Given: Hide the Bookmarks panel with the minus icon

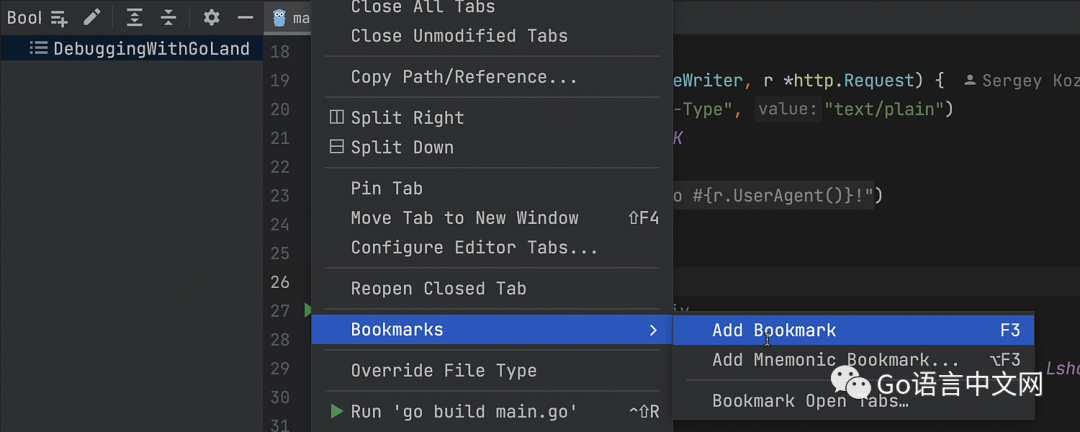Looking at the screenshot, I should tap(245, 18).
